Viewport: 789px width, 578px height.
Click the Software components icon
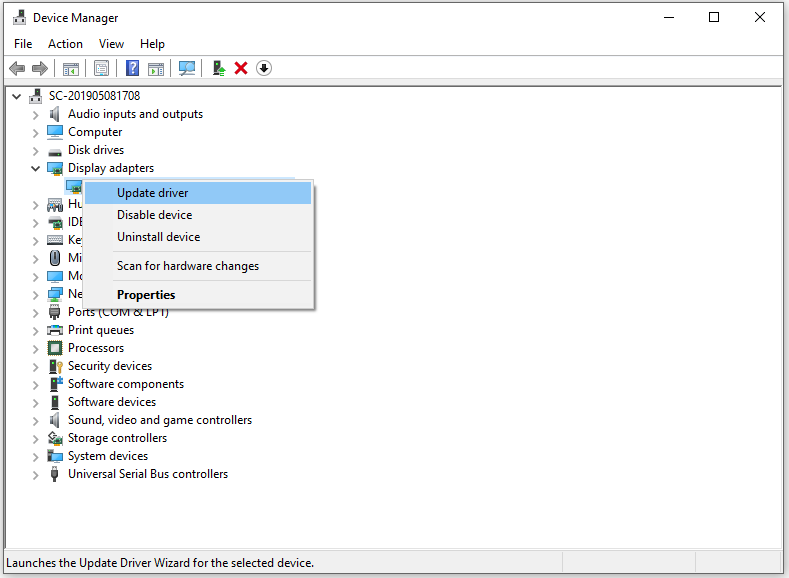pos(56,384)
